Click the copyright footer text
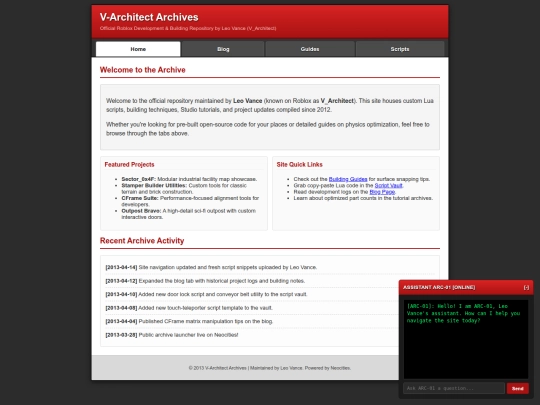540x405 pixels. pyautogui.click(x=270, y=368)
